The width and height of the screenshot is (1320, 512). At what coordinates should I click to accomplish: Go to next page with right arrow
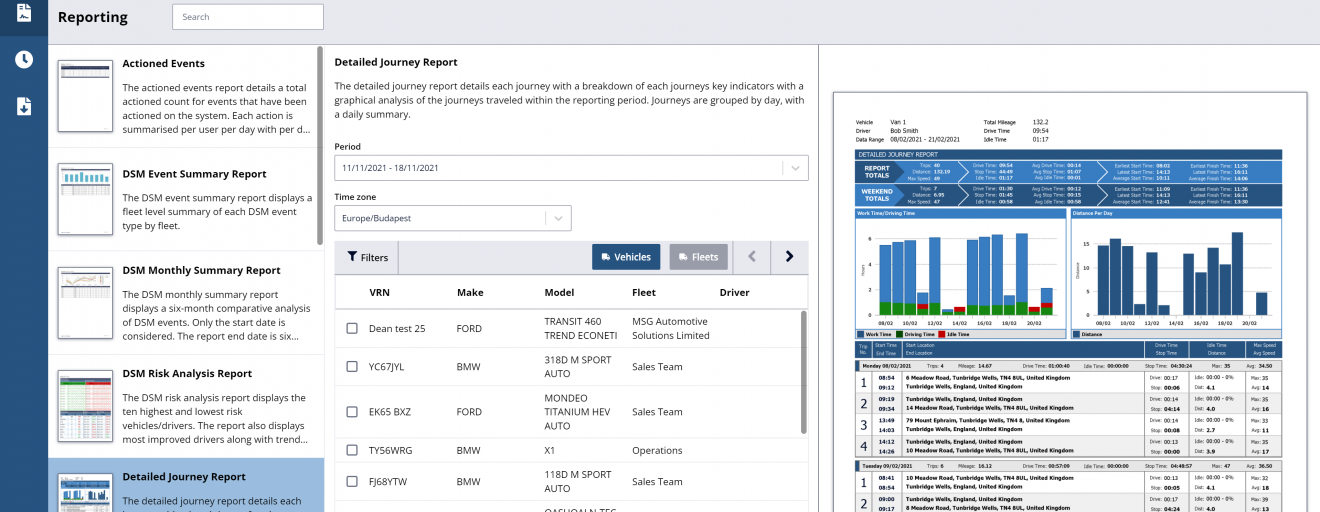789,257
